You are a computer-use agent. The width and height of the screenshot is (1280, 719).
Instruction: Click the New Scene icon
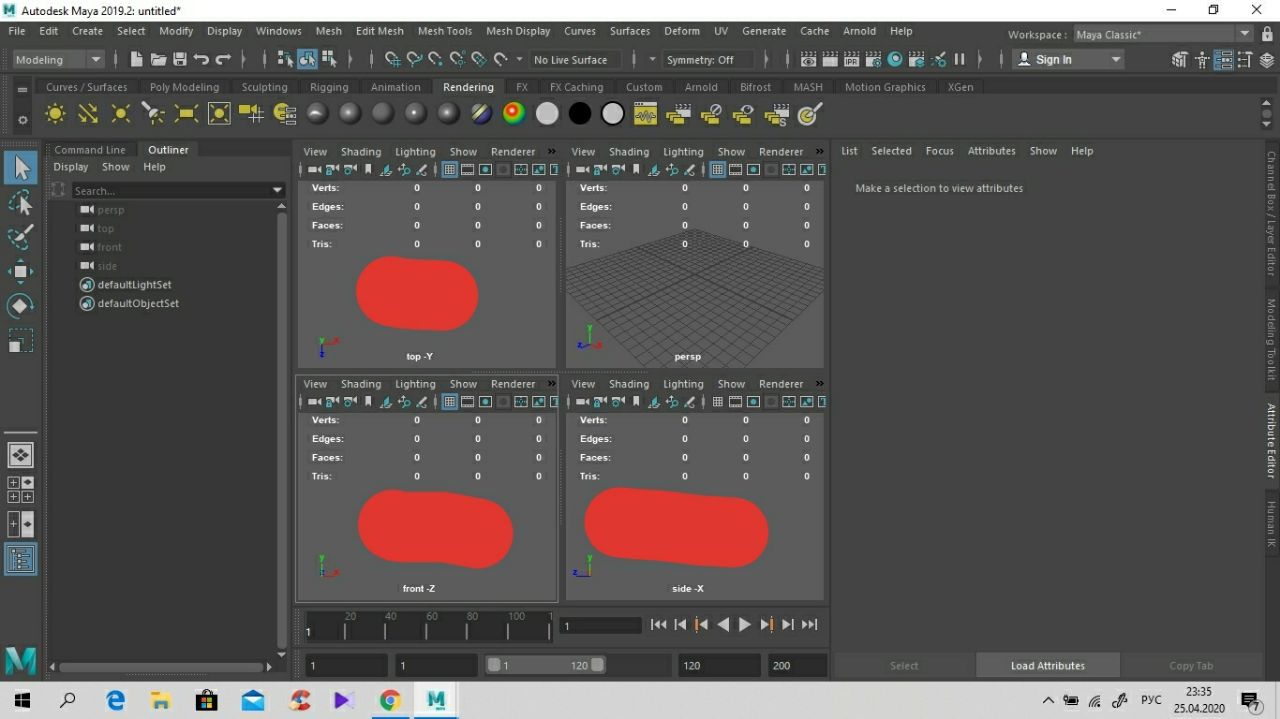(137, 60)
